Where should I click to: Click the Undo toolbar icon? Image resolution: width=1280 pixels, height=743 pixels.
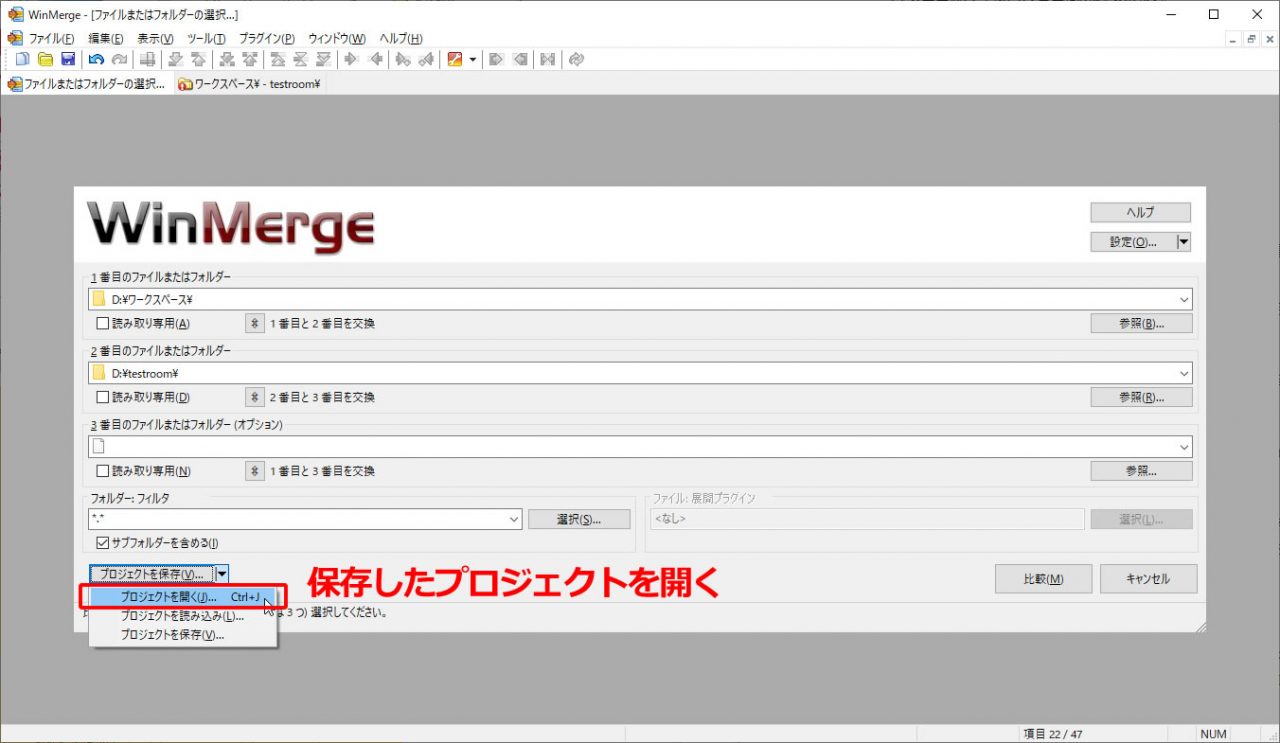click(96, 59)
